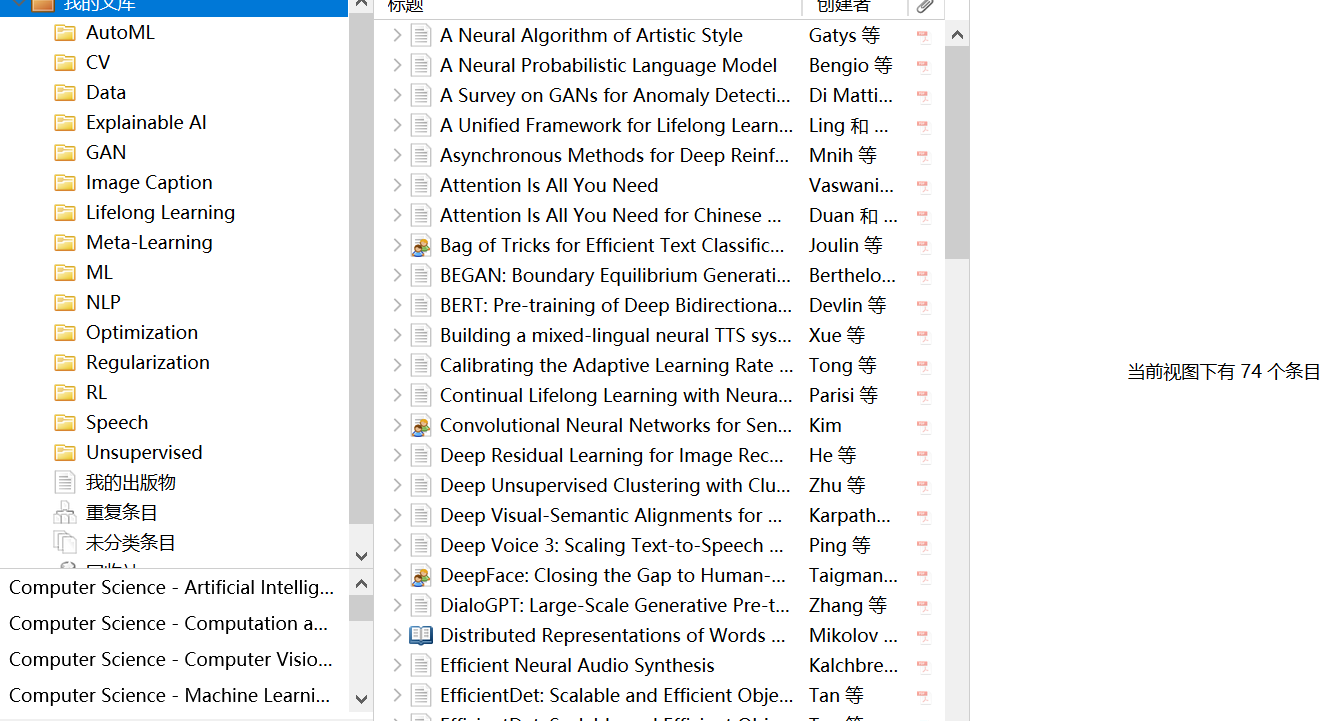The image size is (1342, 721).
Task: Click the RL collection folder icon
Action: 65,393
